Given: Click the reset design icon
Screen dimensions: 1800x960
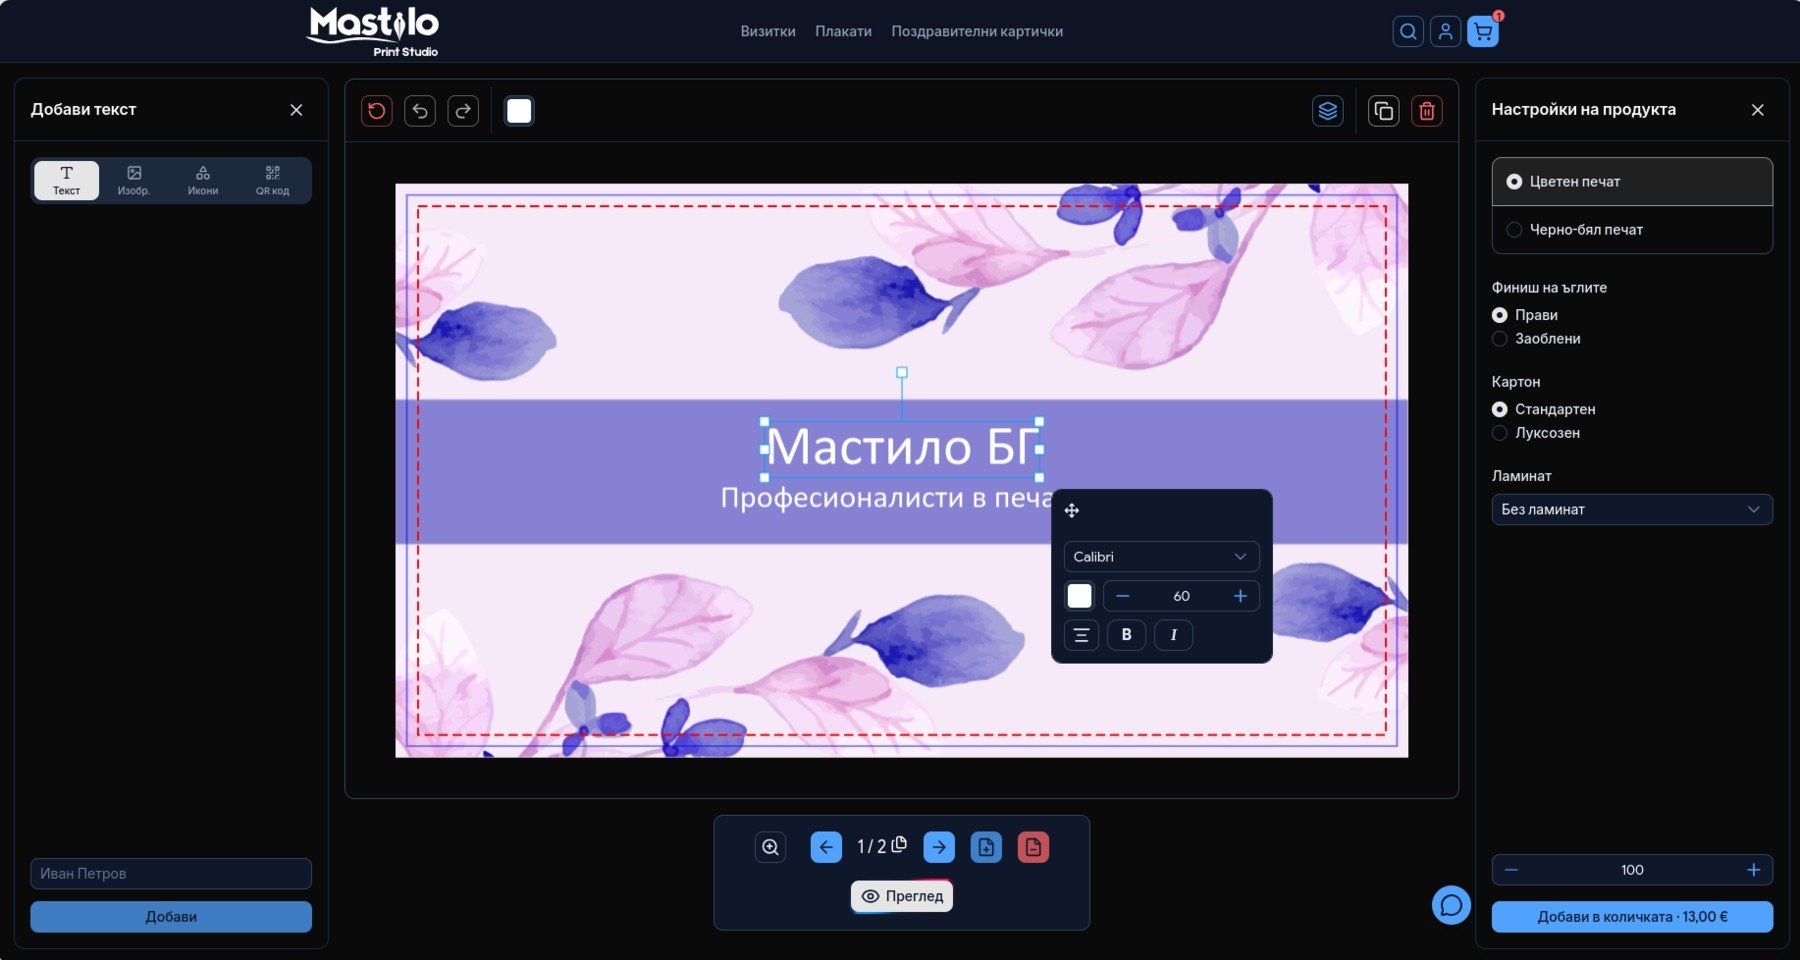Looking at the screenshot, I should click(x=377, y=111).
